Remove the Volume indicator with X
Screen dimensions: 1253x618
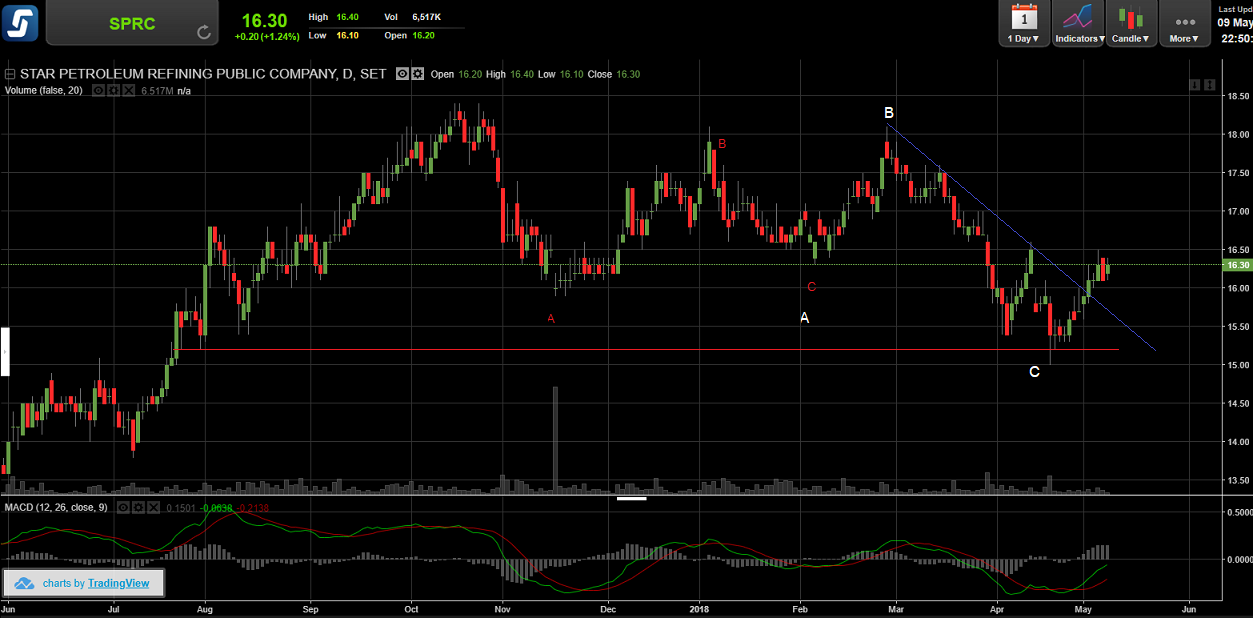point(128,90)
